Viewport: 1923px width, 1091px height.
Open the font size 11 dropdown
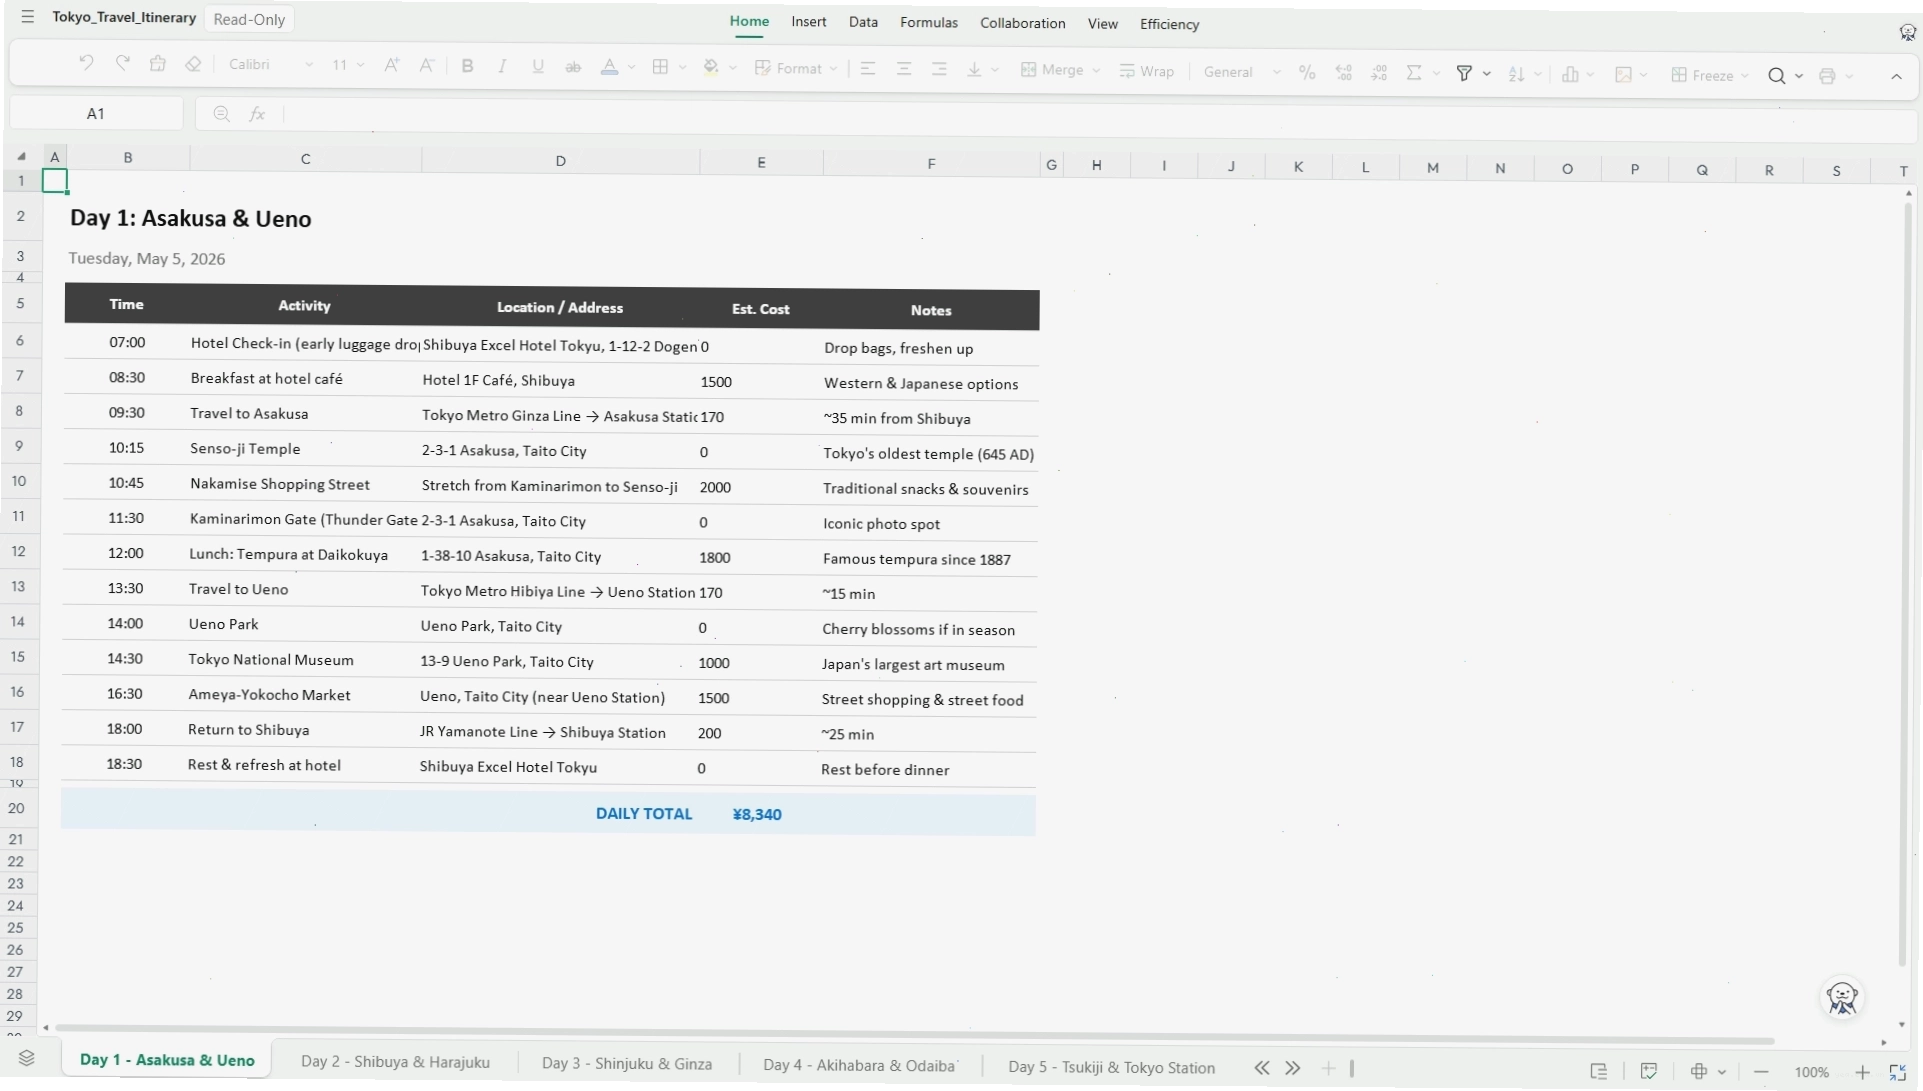tap(348, 65)
